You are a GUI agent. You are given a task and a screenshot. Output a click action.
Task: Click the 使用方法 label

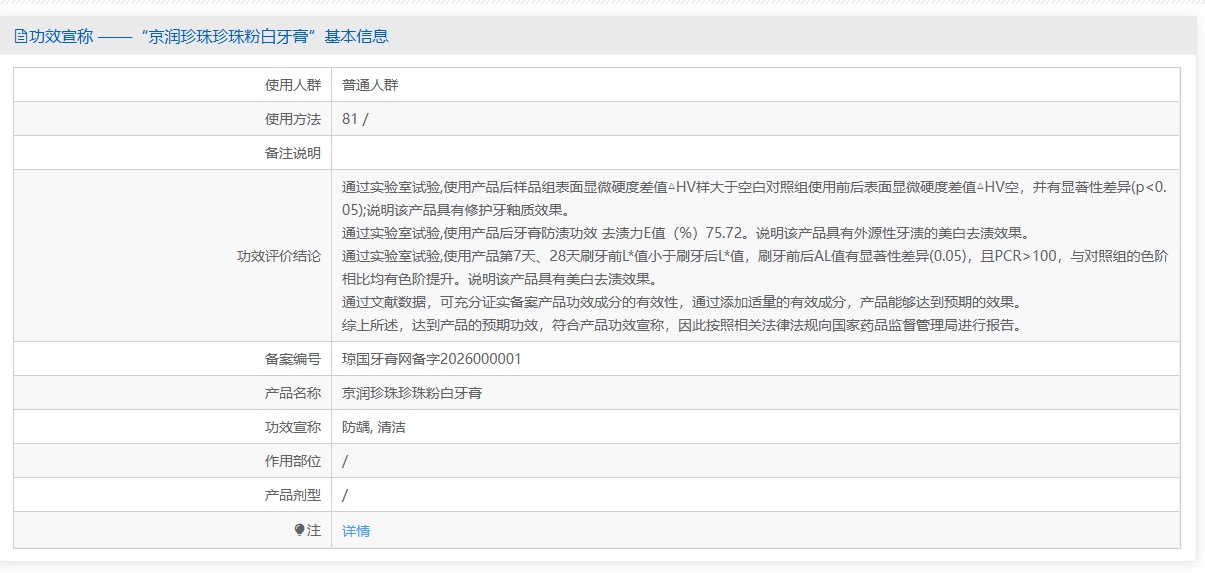point(293,119)
